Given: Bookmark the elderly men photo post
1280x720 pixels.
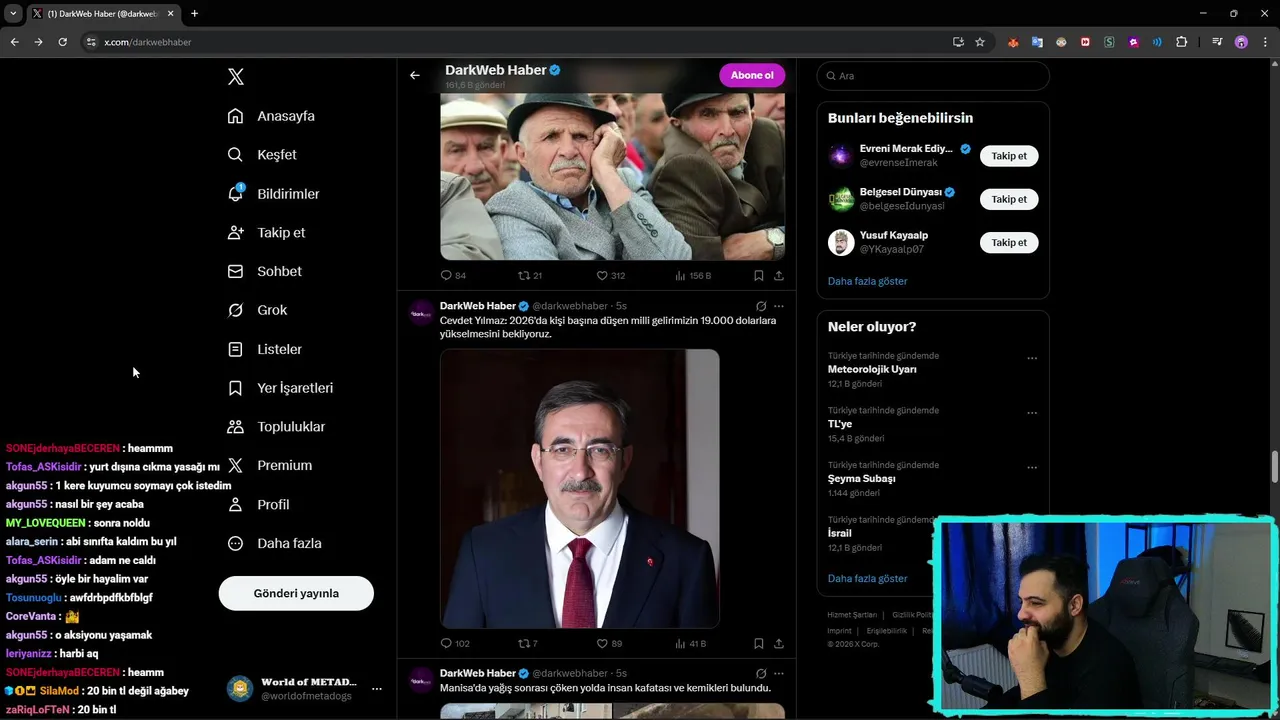Looking at the screenshot, I should [759, 276].
